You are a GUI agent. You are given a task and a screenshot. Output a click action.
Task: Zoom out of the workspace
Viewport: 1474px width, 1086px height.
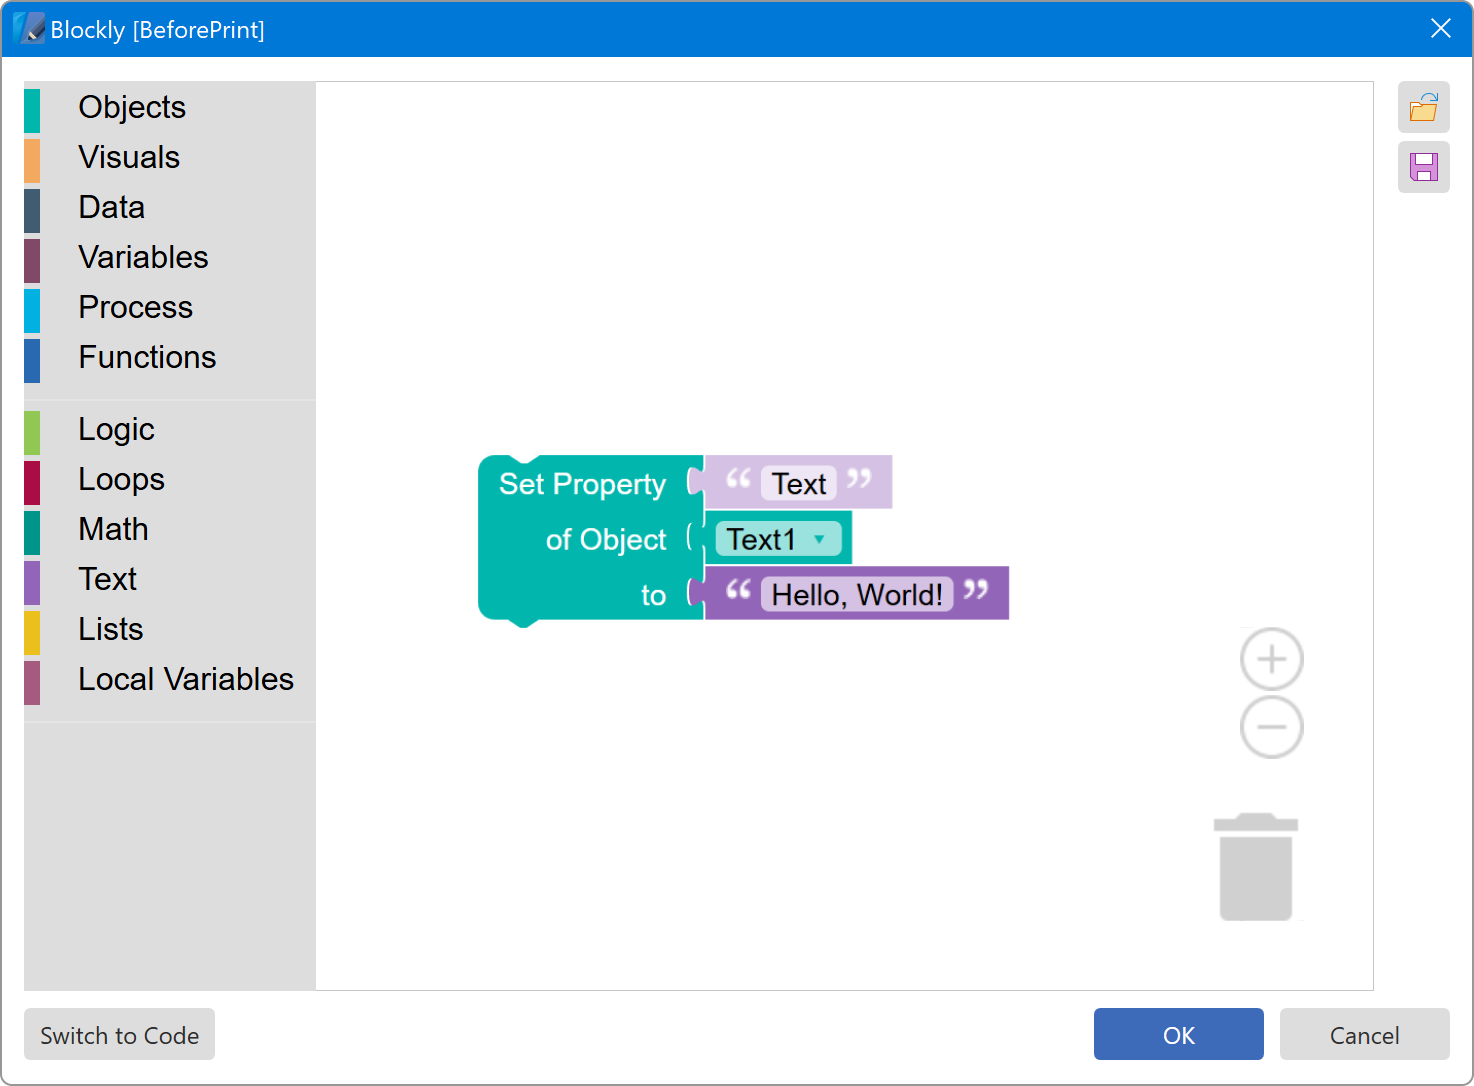(x=1271, y=727)
